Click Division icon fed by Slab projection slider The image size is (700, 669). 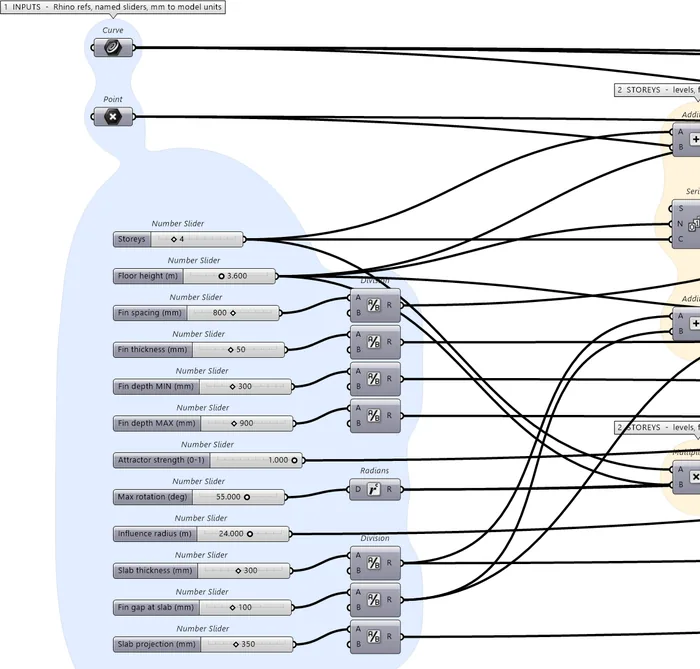click(374, 636)
